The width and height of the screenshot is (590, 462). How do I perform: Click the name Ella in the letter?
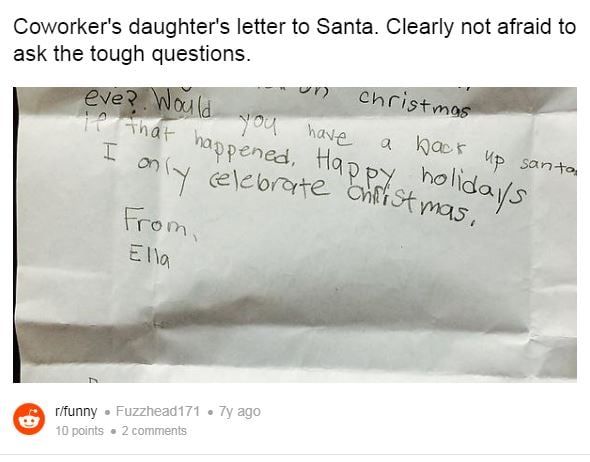click(149, 257)
